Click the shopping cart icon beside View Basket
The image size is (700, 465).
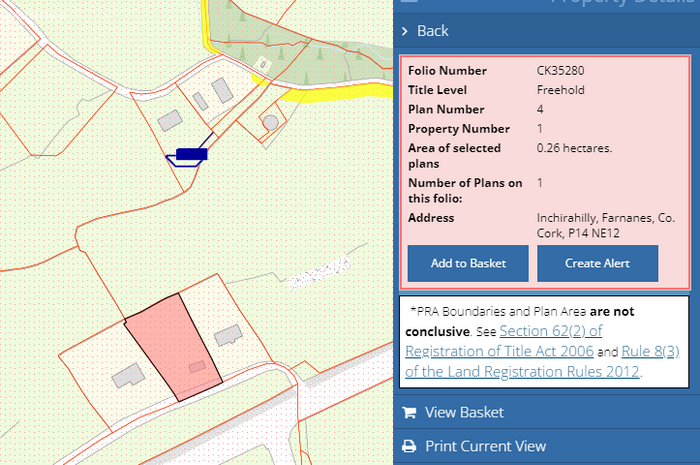pos(408,413)
